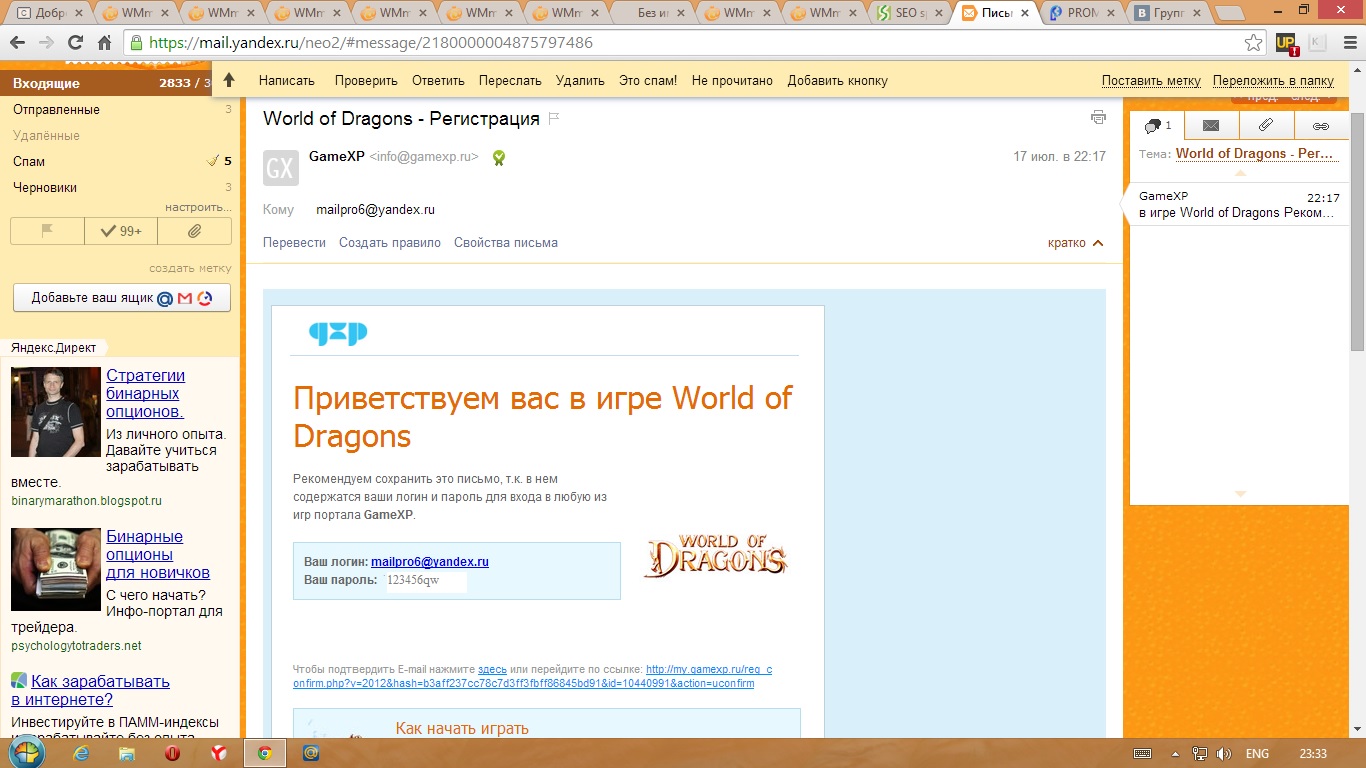Click the GX sender avatar

point(281,168)
